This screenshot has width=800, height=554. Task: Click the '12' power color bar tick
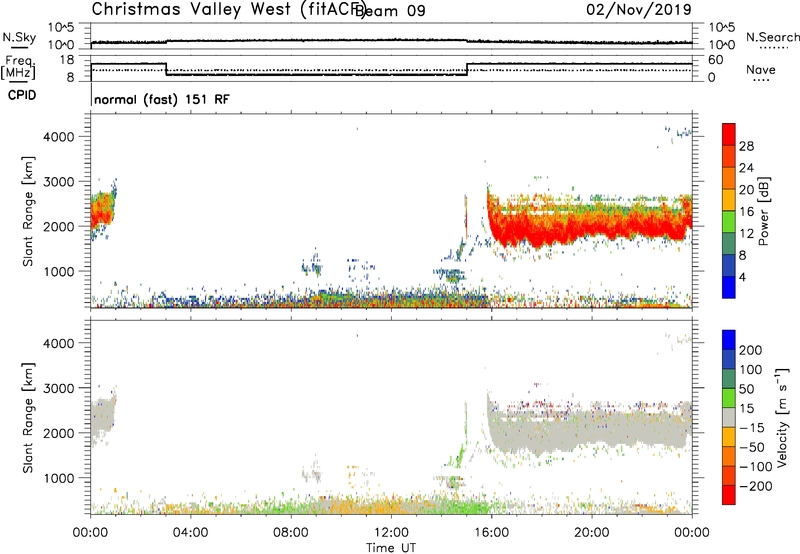[746, 234]
